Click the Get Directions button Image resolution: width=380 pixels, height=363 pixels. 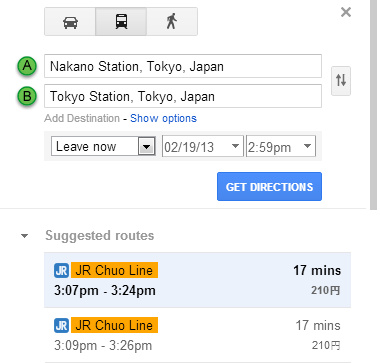pyautogui.click(x=269, y=187)
